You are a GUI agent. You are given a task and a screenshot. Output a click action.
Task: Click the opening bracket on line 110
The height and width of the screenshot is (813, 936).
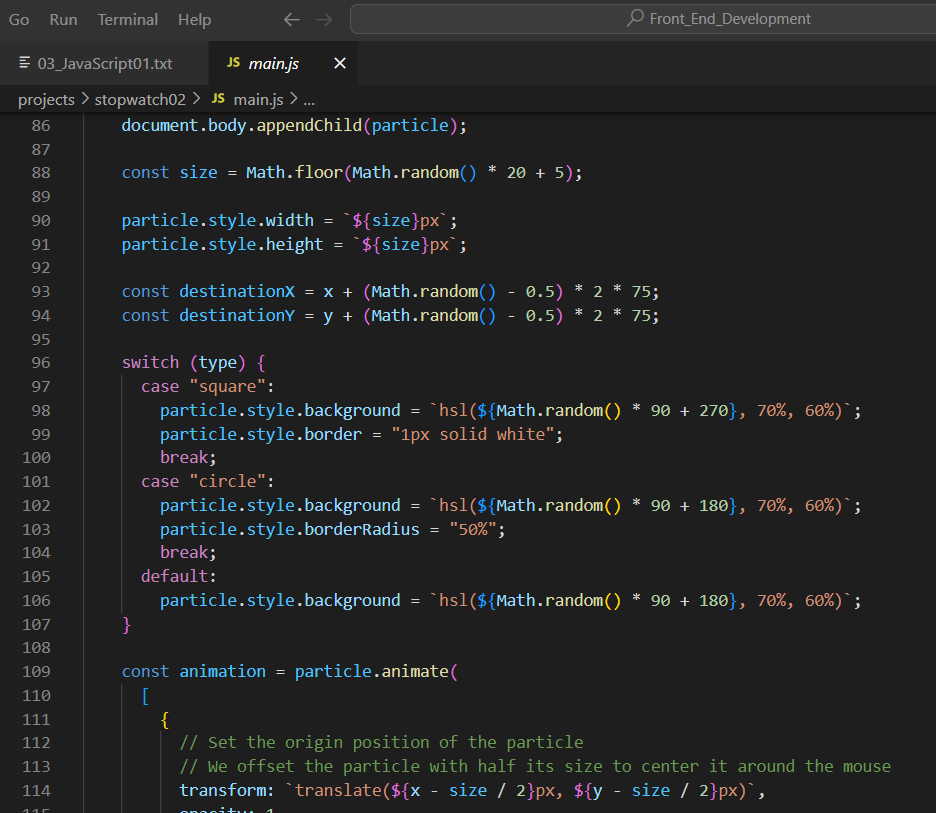[x=145, y=696]
